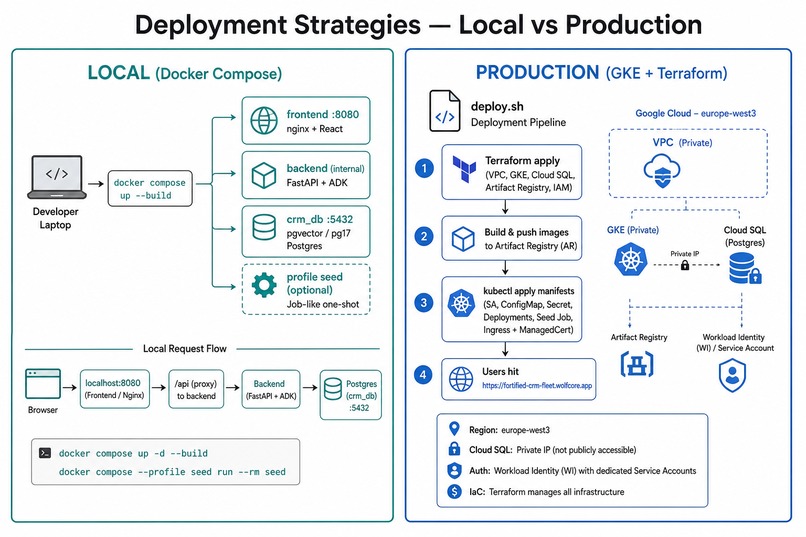Click the kubectl apply manifests step box

coord(511,309)
